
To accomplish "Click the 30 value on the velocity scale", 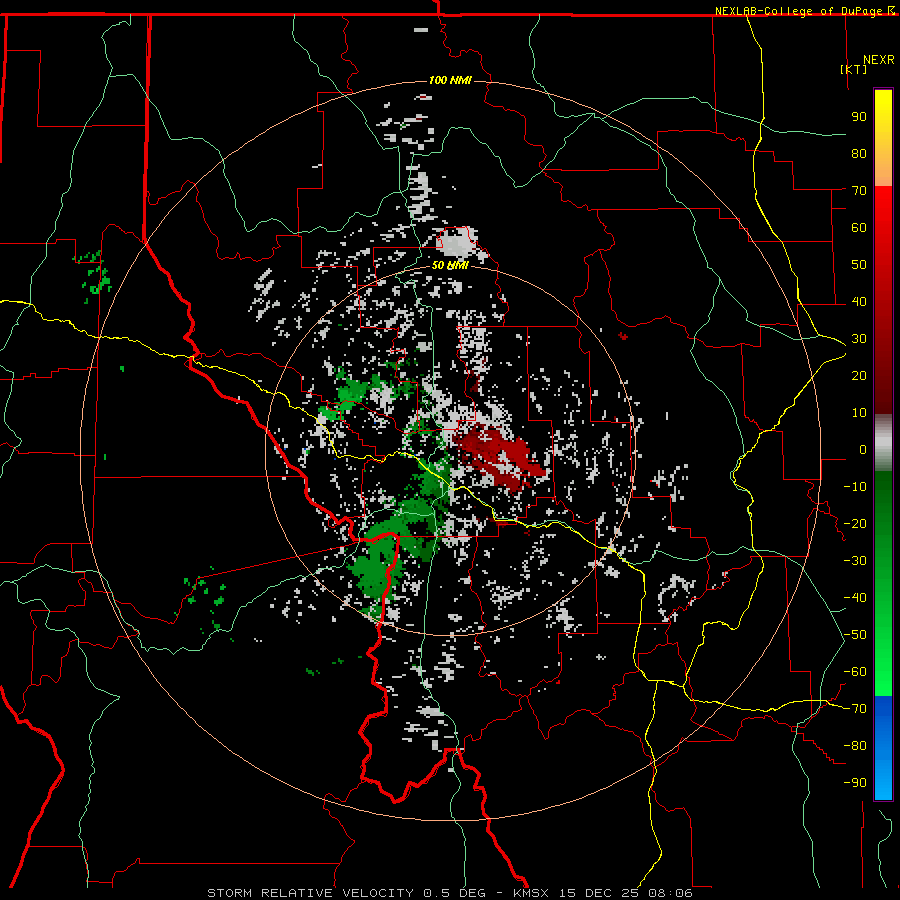I will pos(859,339).
